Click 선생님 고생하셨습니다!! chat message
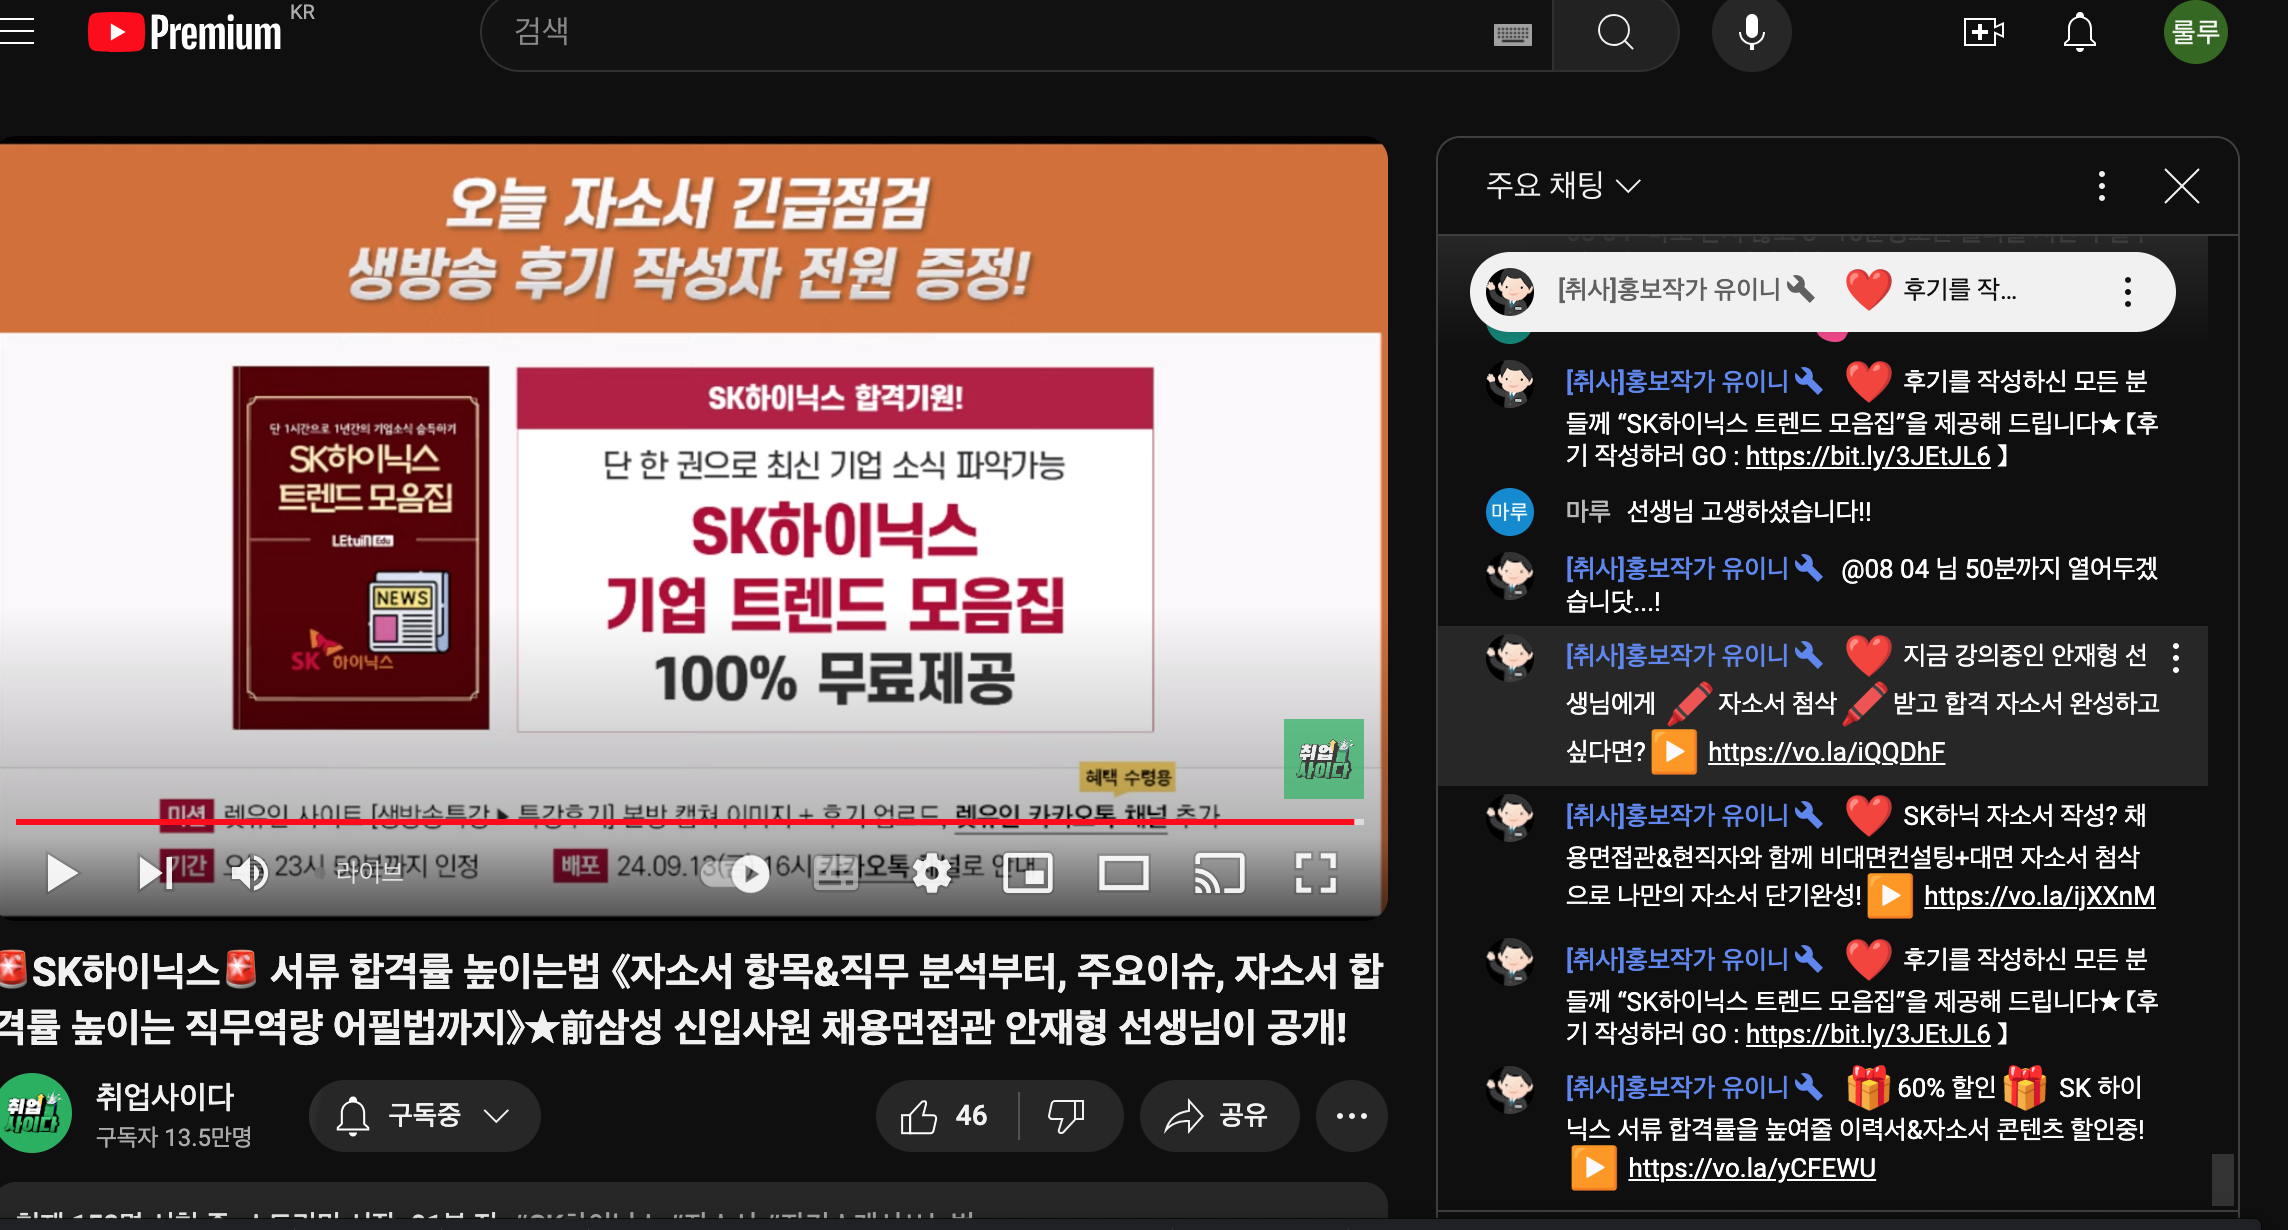 point(1748,511)
